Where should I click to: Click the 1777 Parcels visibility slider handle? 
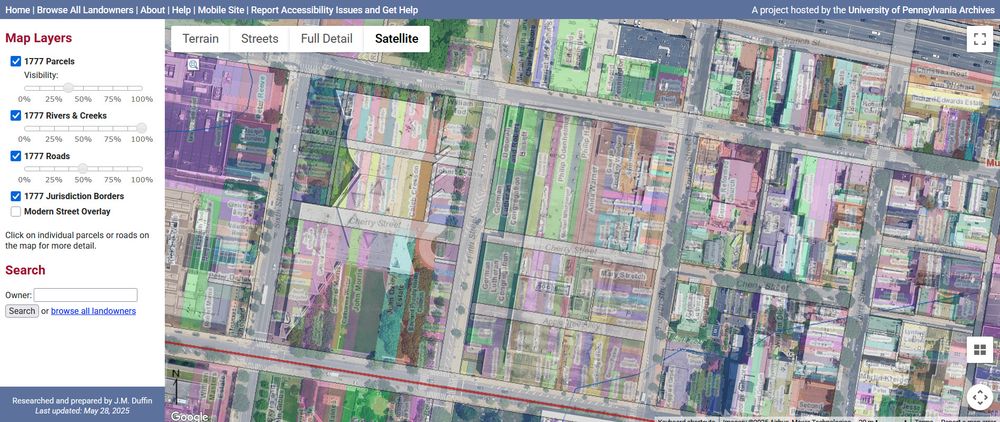click(68, 88)
